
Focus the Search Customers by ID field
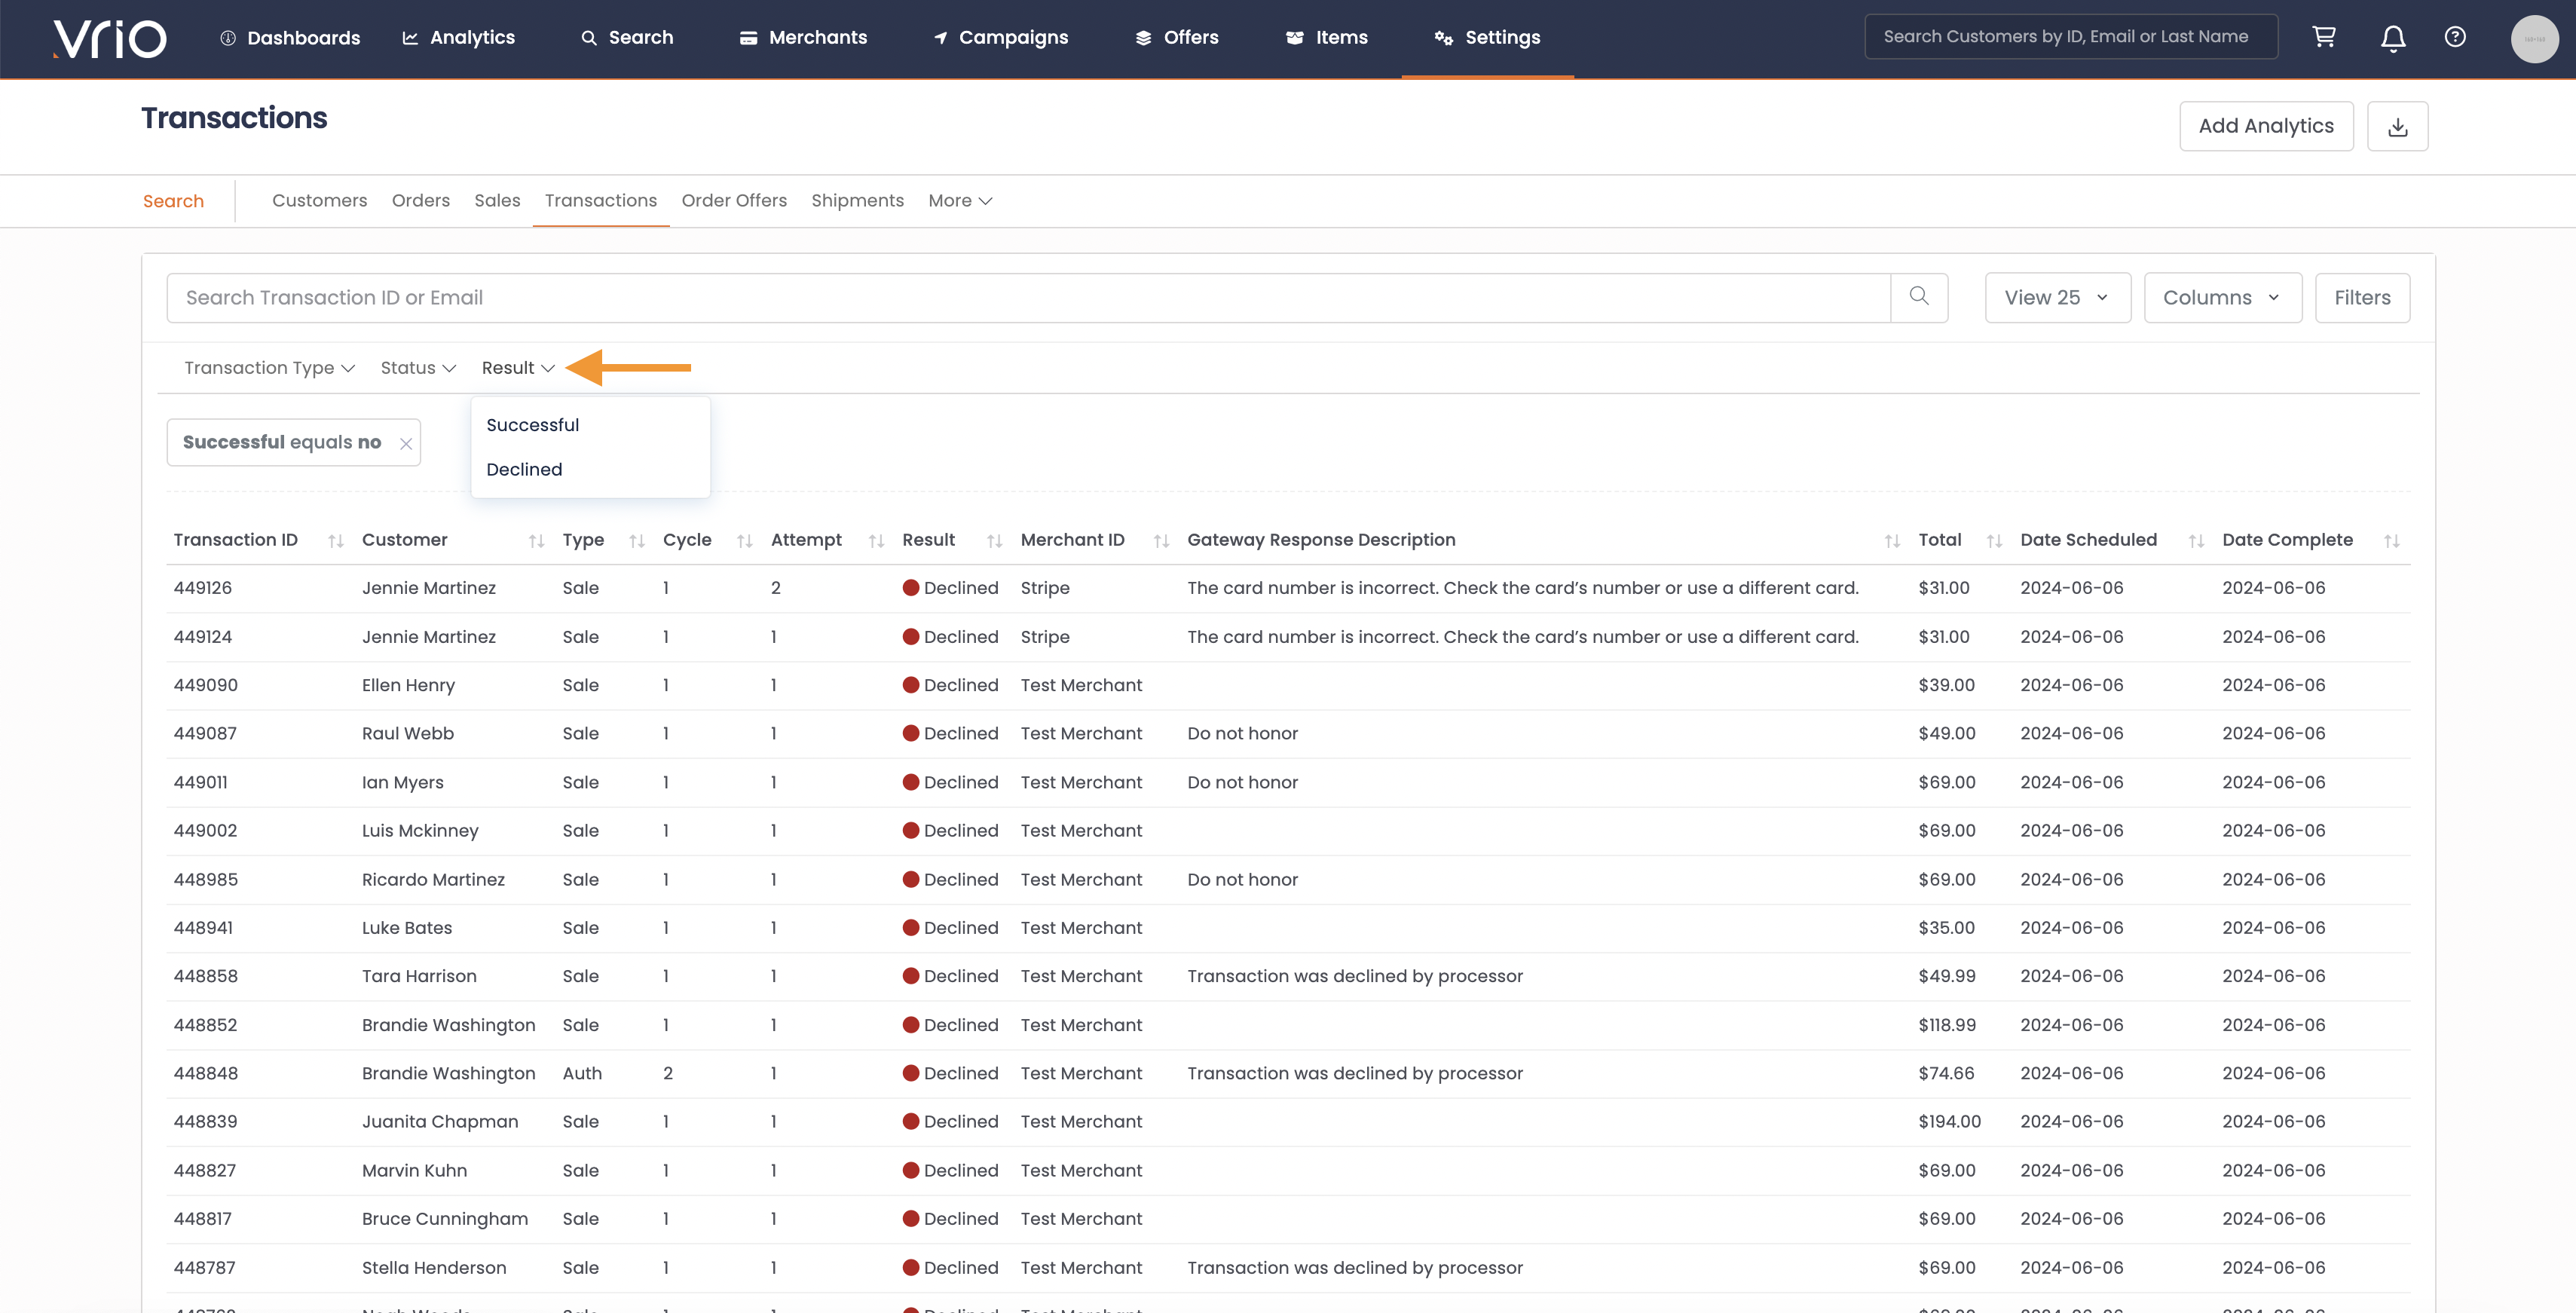[2071, 37]
